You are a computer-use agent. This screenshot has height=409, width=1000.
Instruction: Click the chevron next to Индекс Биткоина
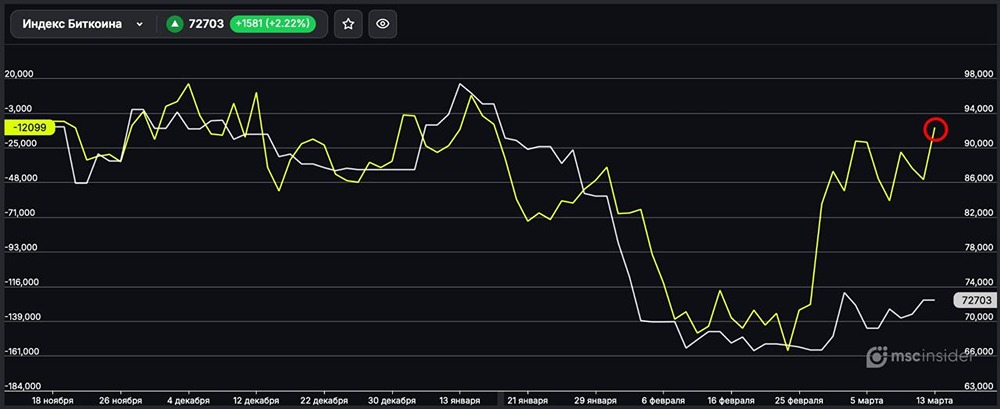[139, 24]
